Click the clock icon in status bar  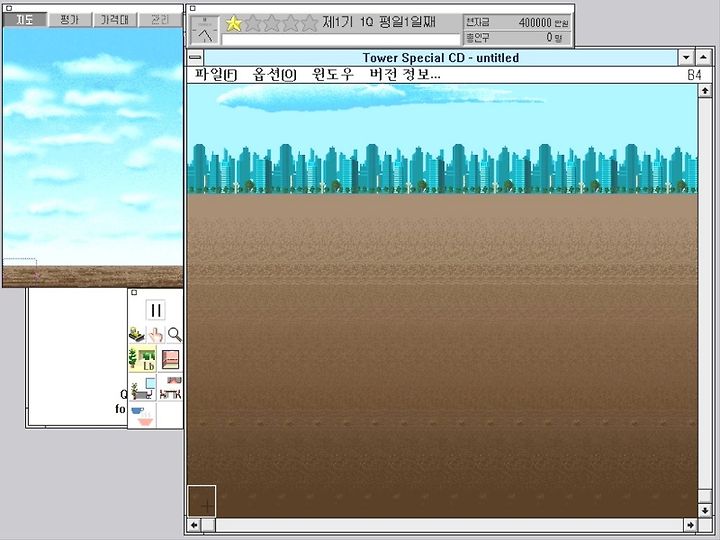[x=205, y=30]
